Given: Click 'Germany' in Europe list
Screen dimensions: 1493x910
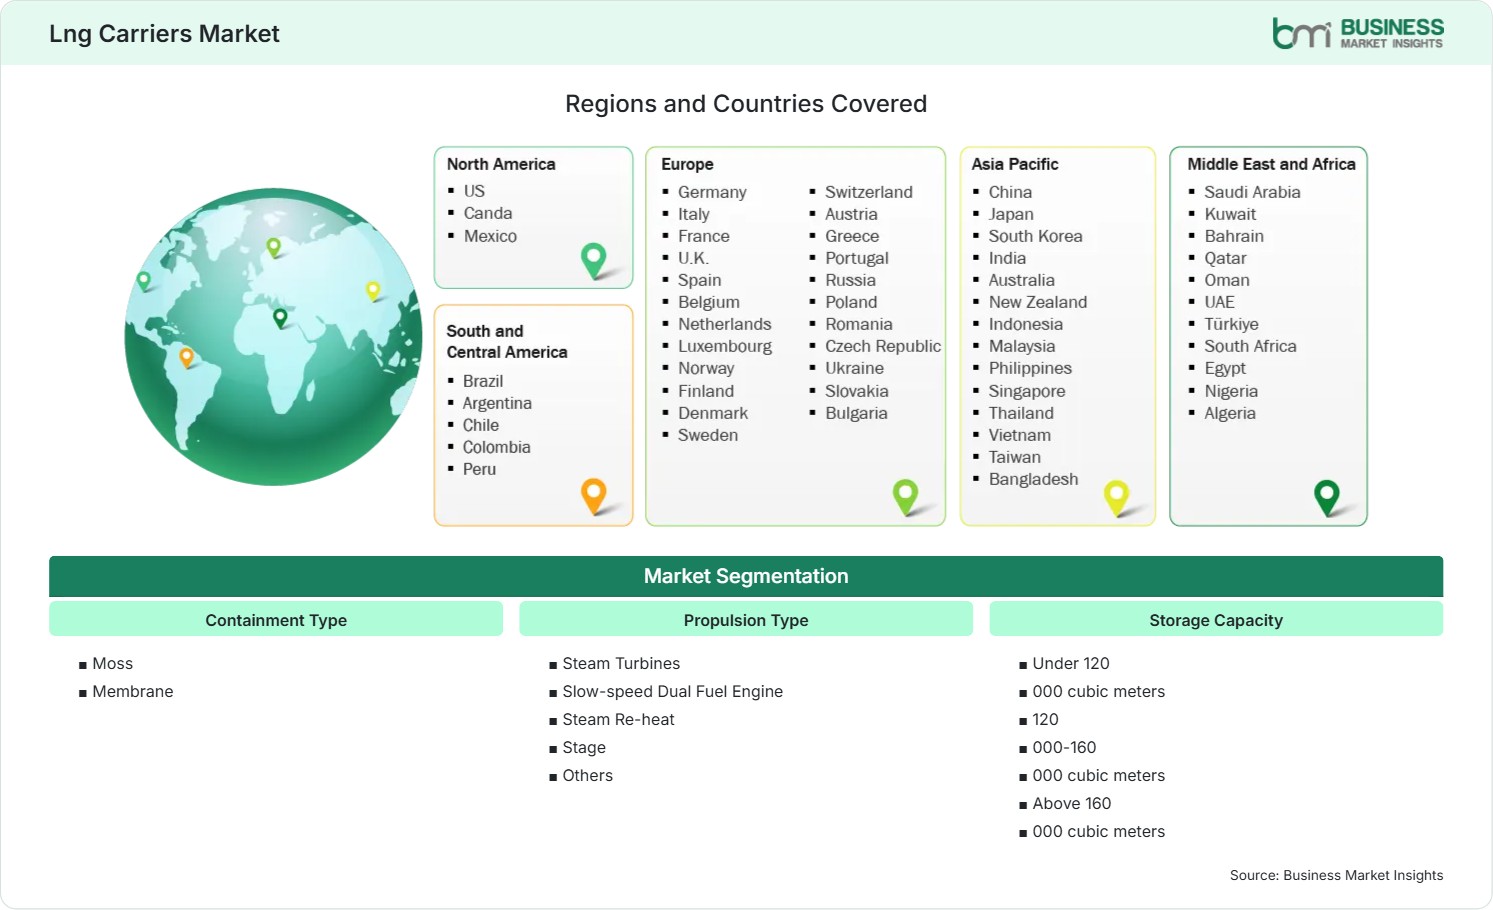Looking at the screenshot, I should click(x=712, y=192).
